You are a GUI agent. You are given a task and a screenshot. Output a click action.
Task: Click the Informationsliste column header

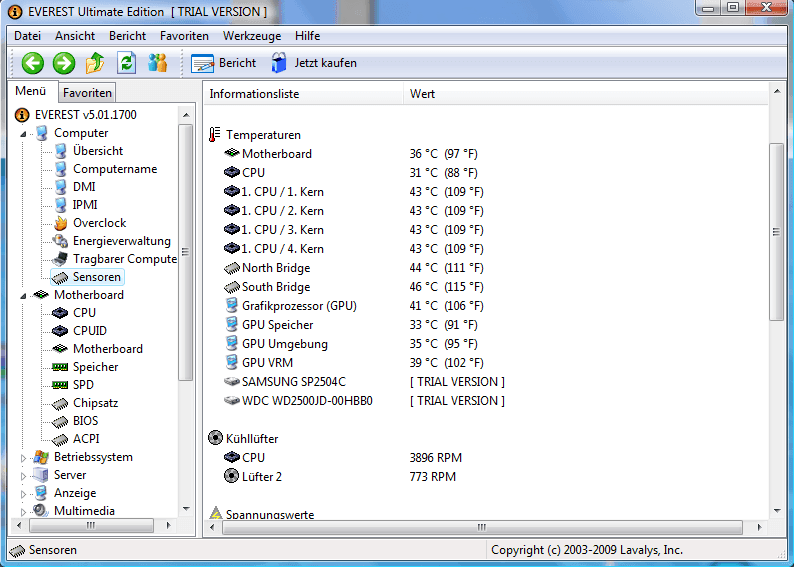pos(303,94)
